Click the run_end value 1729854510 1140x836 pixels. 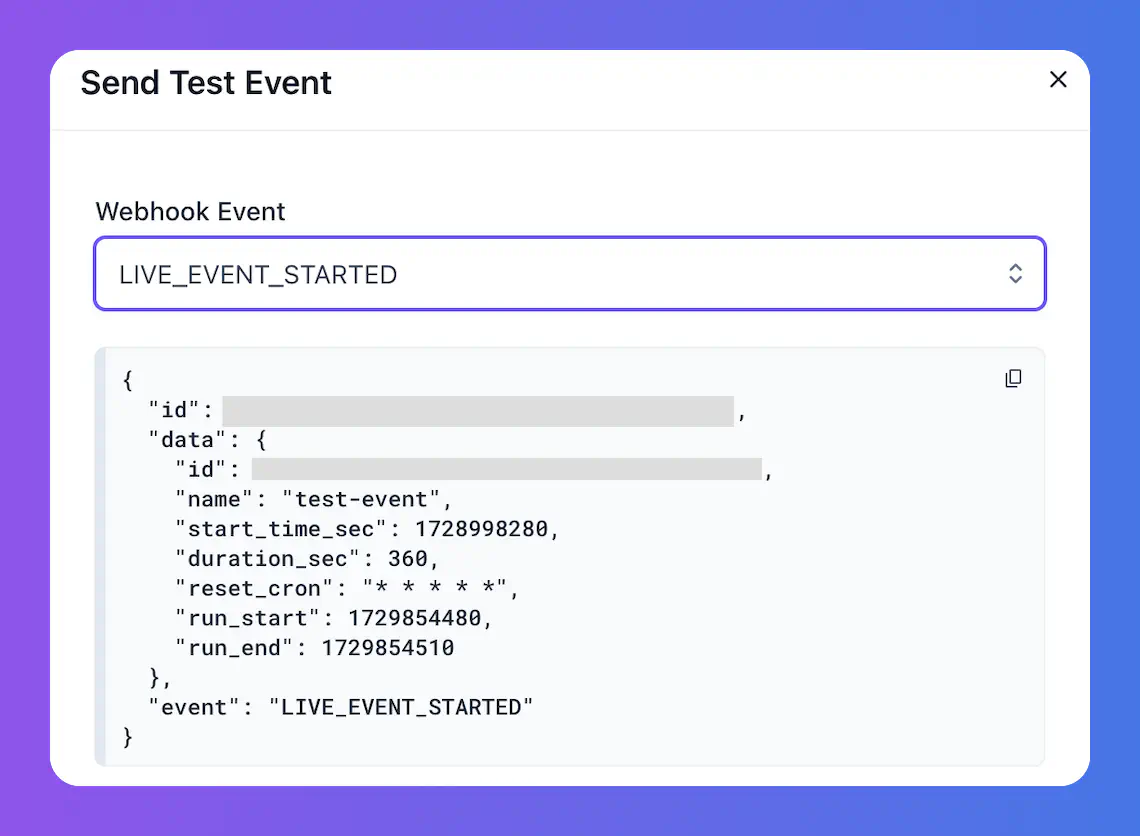(388, 648)
